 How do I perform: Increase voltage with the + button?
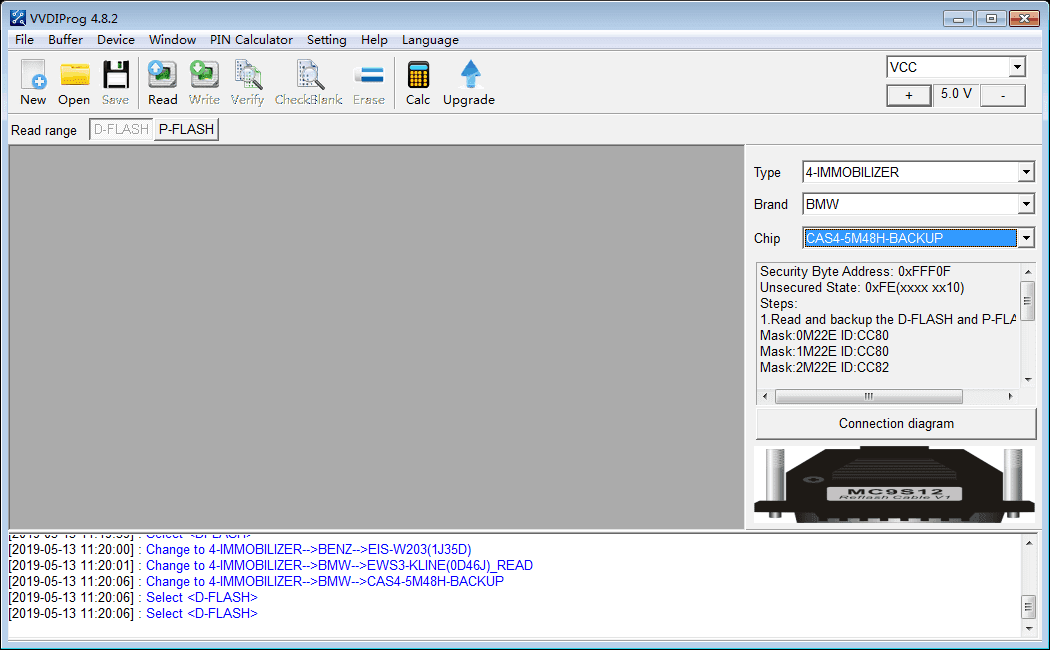click(x=909, y=96)
